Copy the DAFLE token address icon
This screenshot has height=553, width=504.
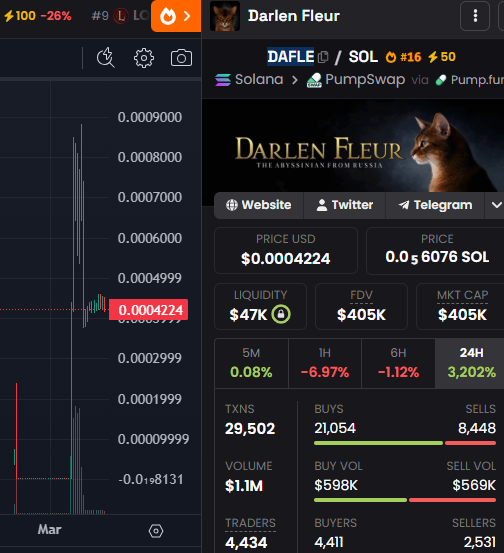323,57
